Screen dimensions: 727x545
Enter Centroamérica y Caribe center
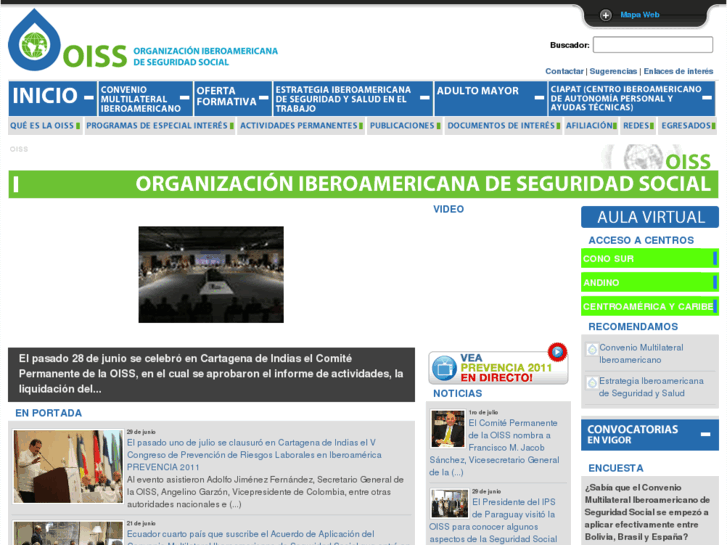tap(650, 307)
